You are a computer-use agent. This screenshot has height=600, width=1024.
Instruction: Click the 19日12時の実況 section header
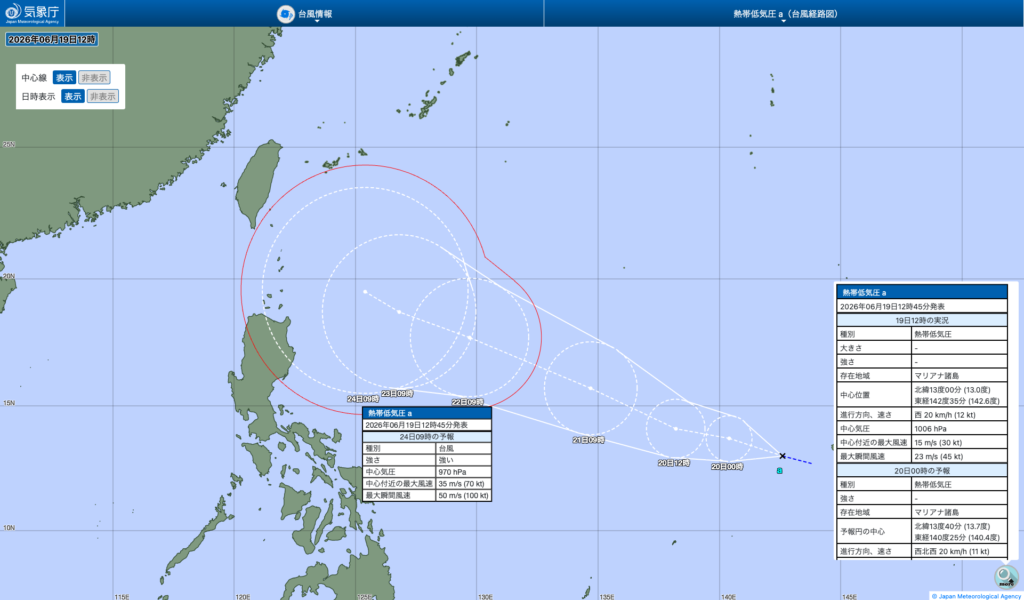coord(922,321)
